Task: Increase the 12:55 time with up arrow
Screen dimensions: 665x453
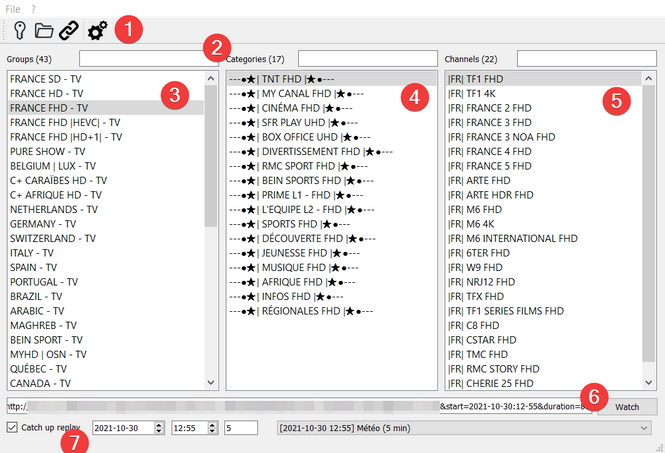Action: [x=212, y=424]
